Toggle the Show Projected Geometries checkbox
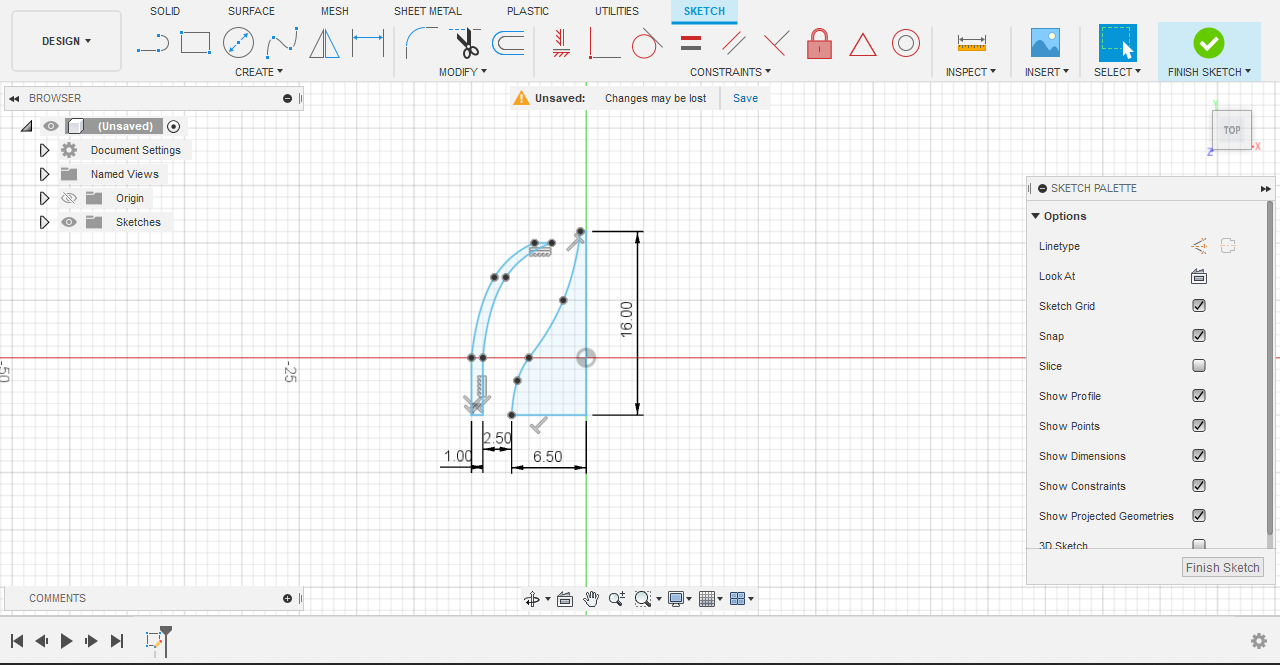Screen dimensions: 1280x665 coord(1199,516)
